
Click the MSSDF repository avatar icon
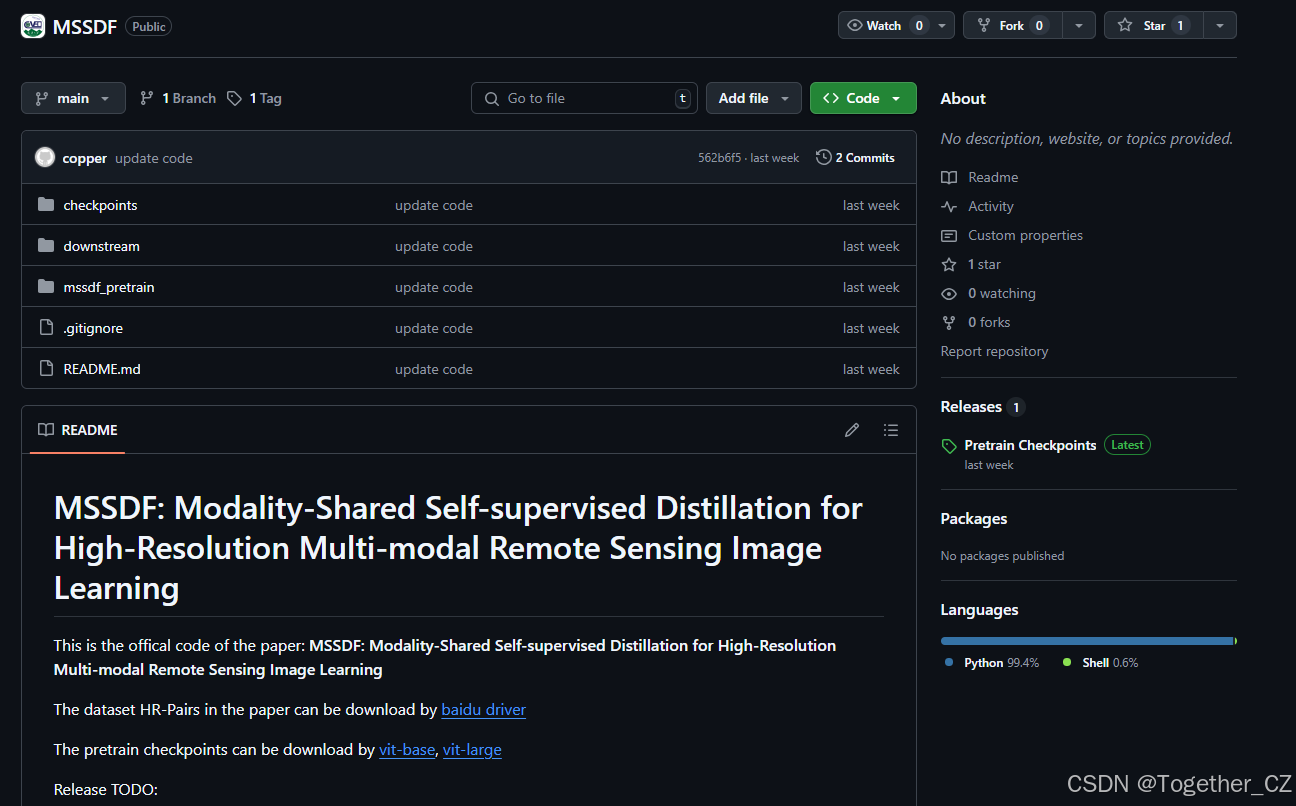33,26
